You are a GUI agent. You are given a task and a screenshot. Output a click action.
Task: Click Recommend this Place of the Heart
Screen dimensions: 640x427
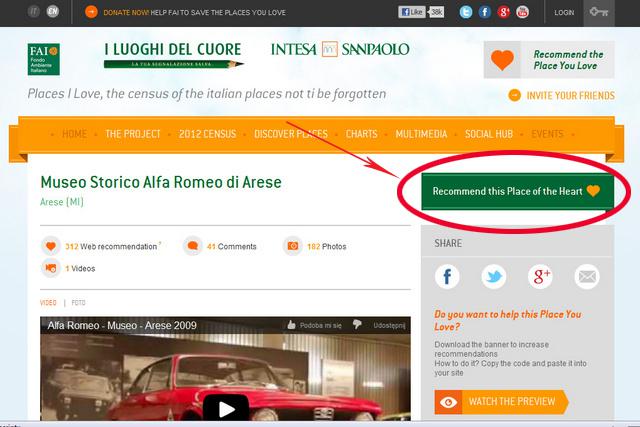tap(518, 191)
